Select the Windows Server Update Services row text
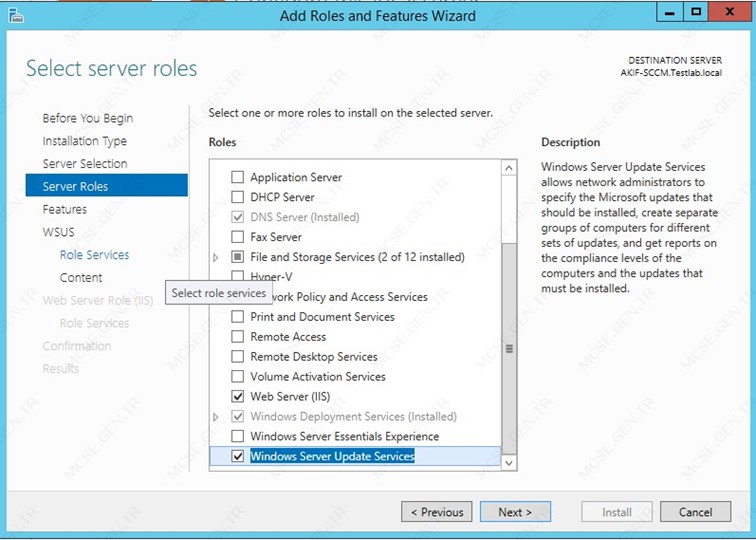Image resolution: width=756 pixels, height=540 pixels. pyautogui.click(x=332, y=456)
